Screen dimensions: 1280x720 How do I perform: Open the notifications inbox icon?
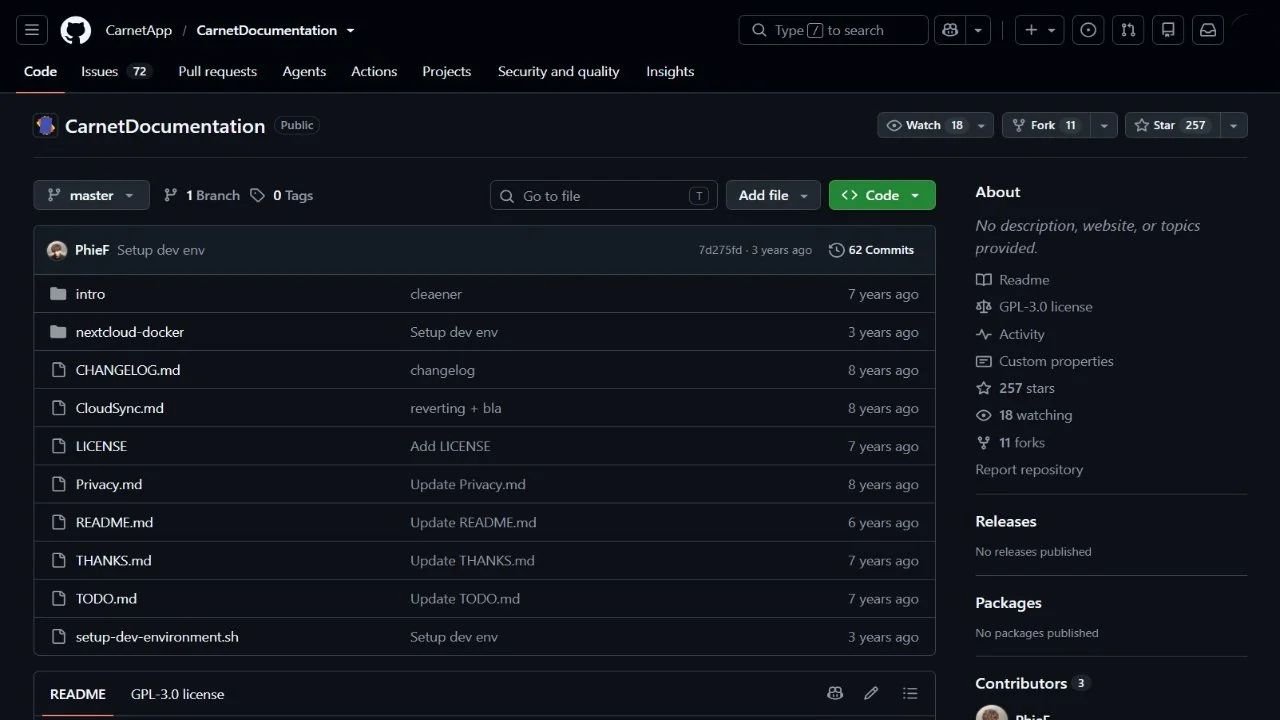click(x=1208, y=30)
